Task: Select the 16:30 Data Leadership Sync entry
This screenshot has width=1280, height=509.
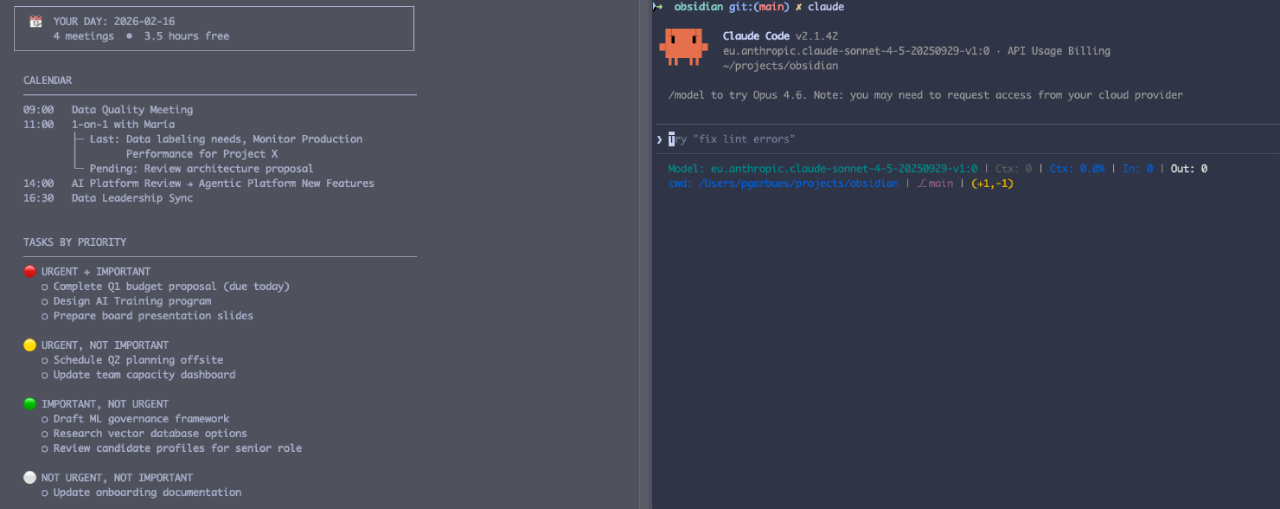Action: click(x=108, y=198)
